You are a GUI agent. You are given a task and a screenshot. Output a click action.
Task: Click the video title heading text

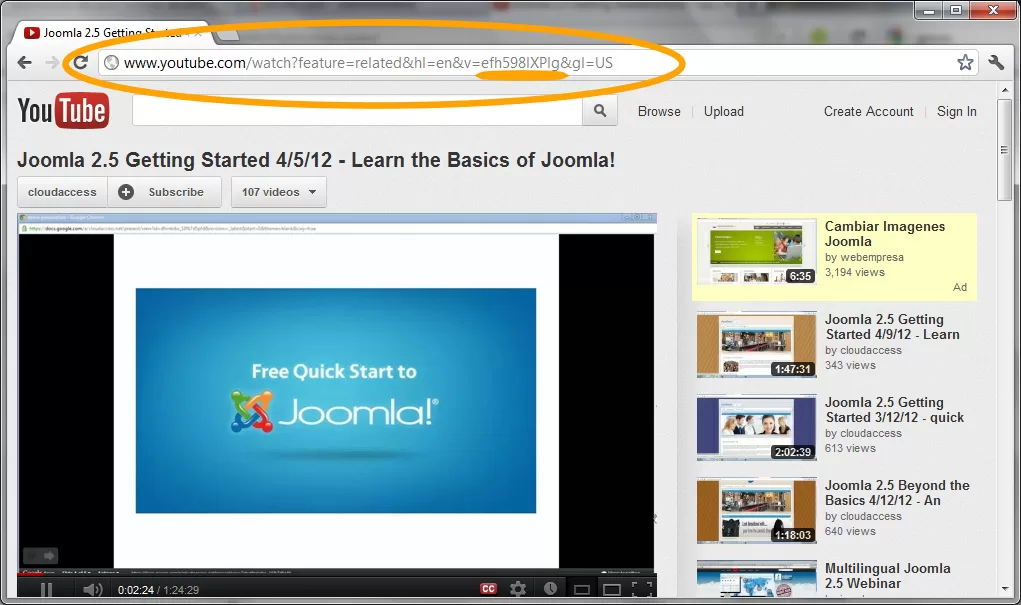tap(316, 160)
